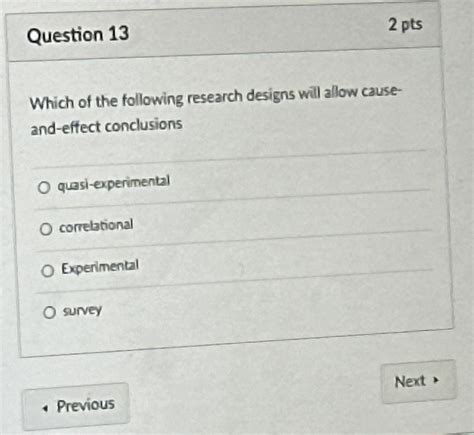Click the word "Next" on the button
Viewport: 474px width, 435px height.
point(410,381)
